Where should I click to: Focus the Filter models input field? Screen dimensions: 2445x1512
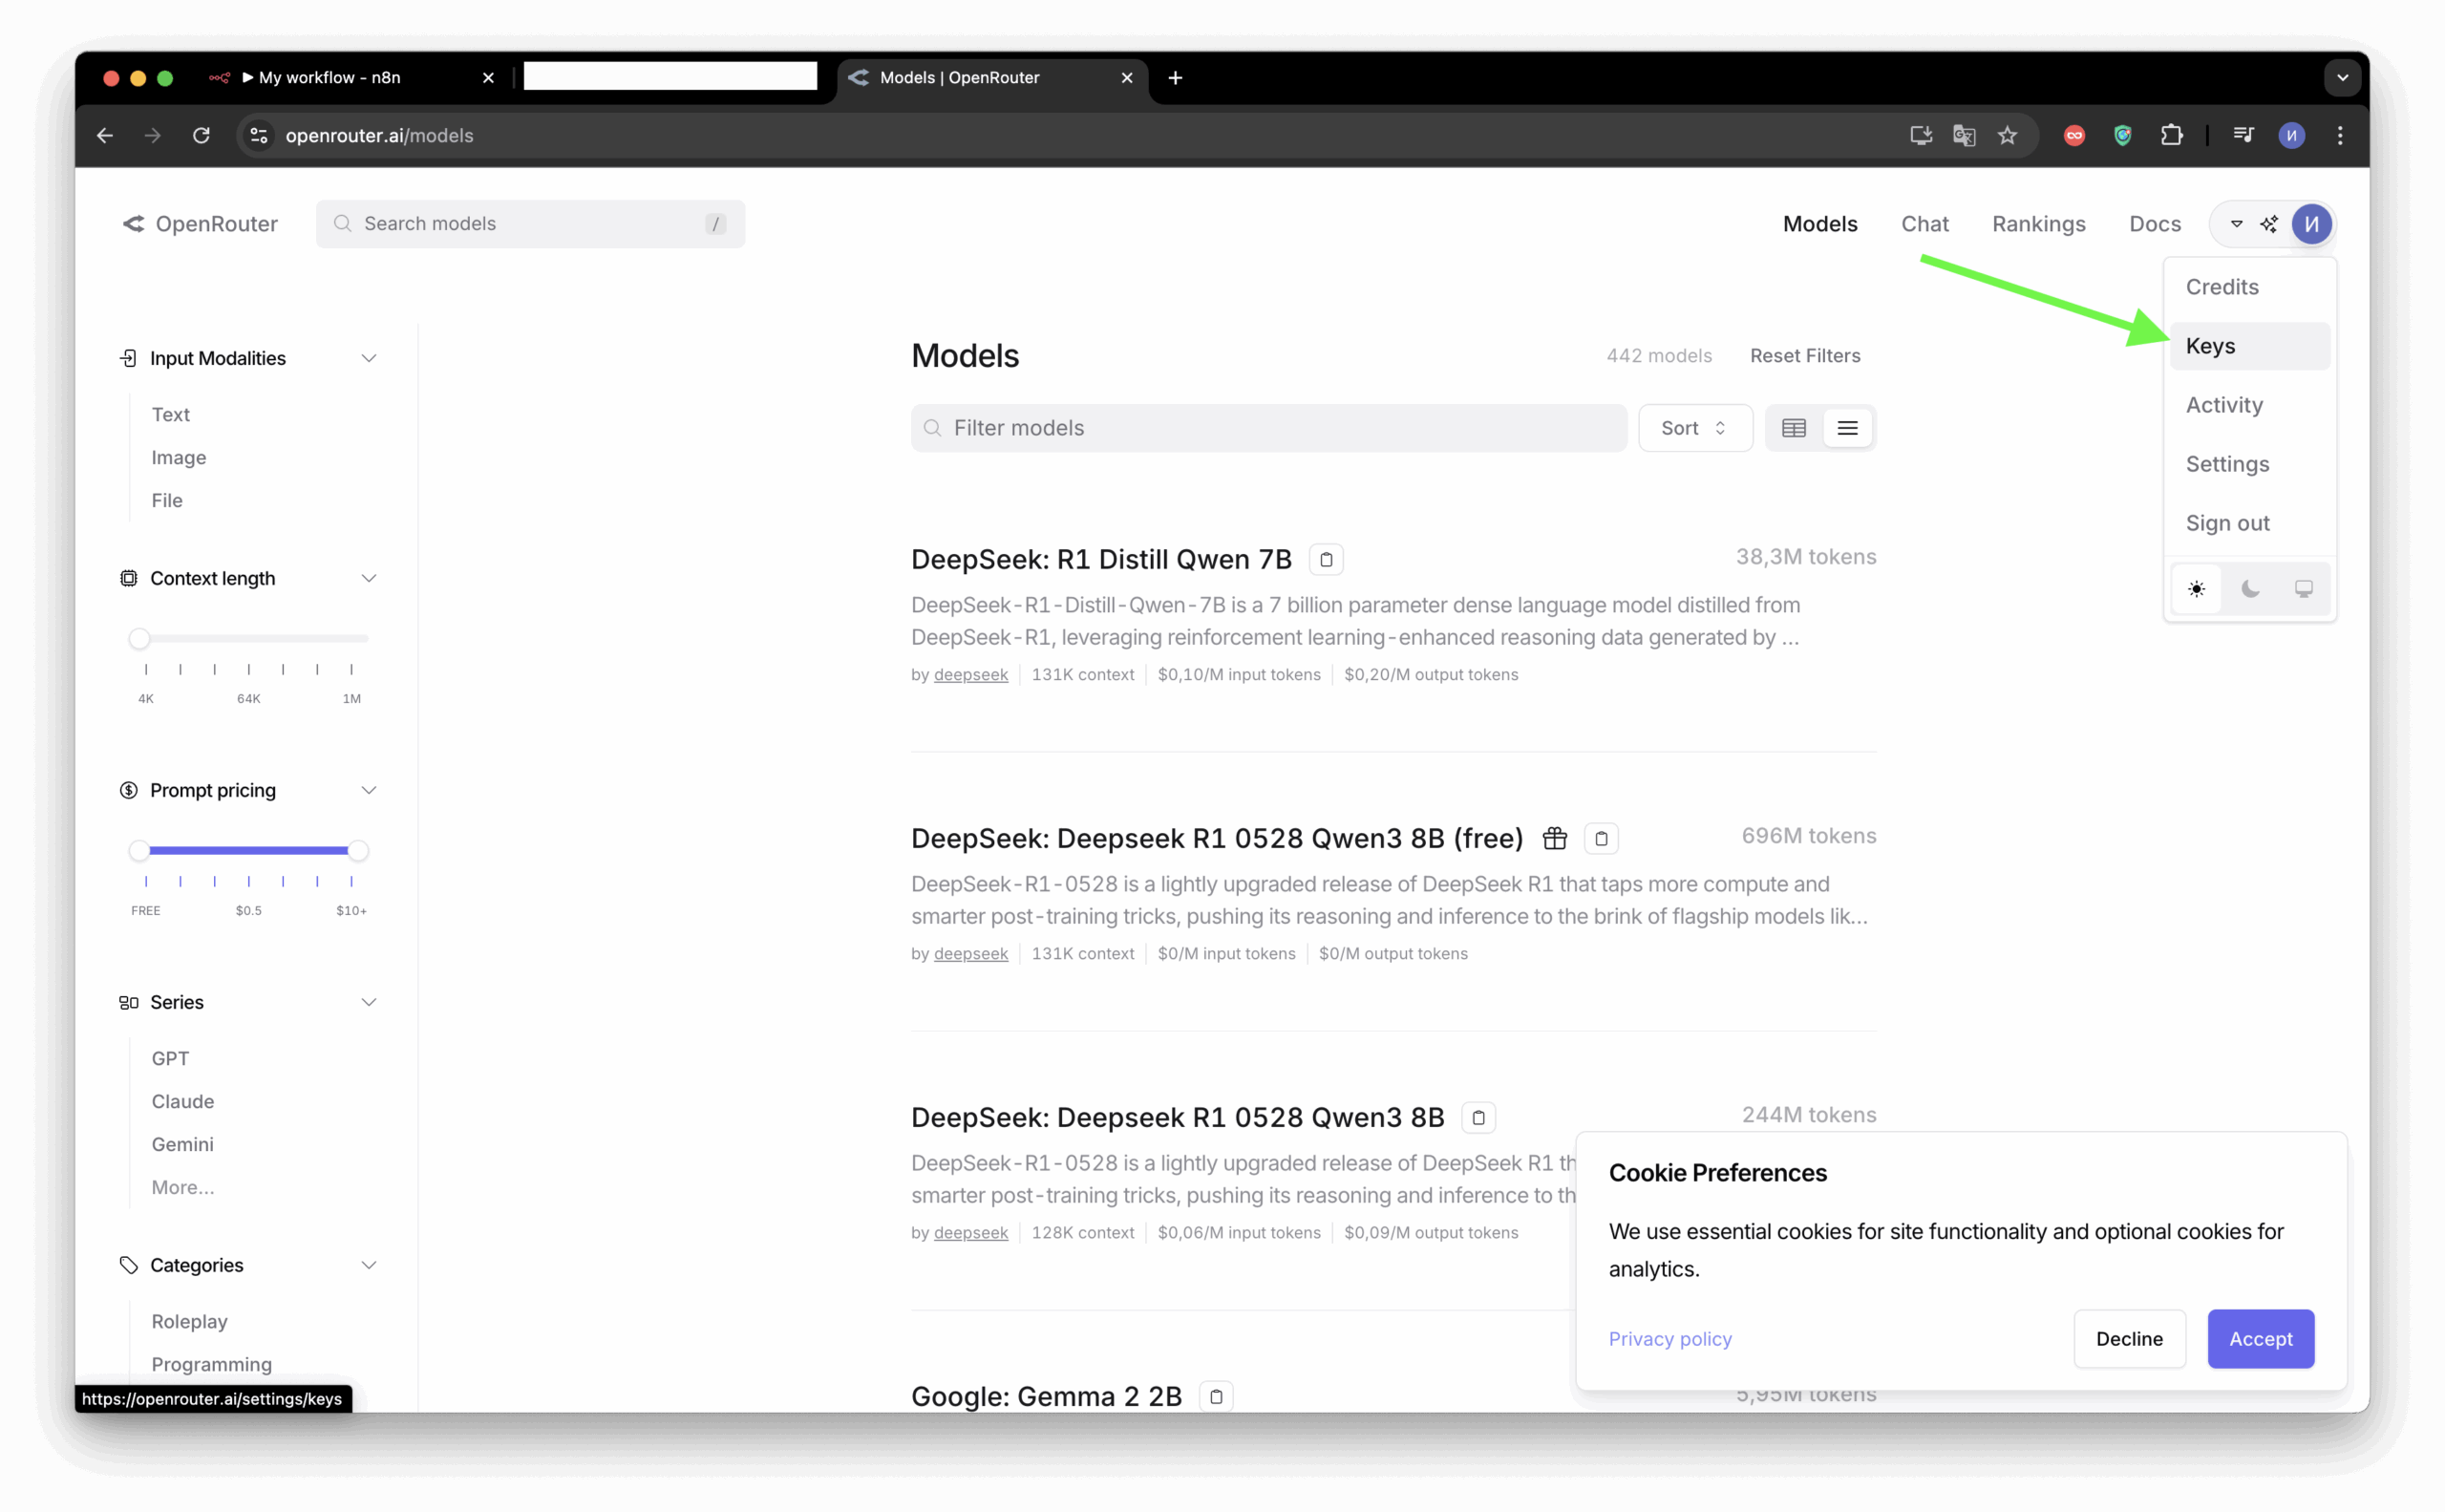1270,428
